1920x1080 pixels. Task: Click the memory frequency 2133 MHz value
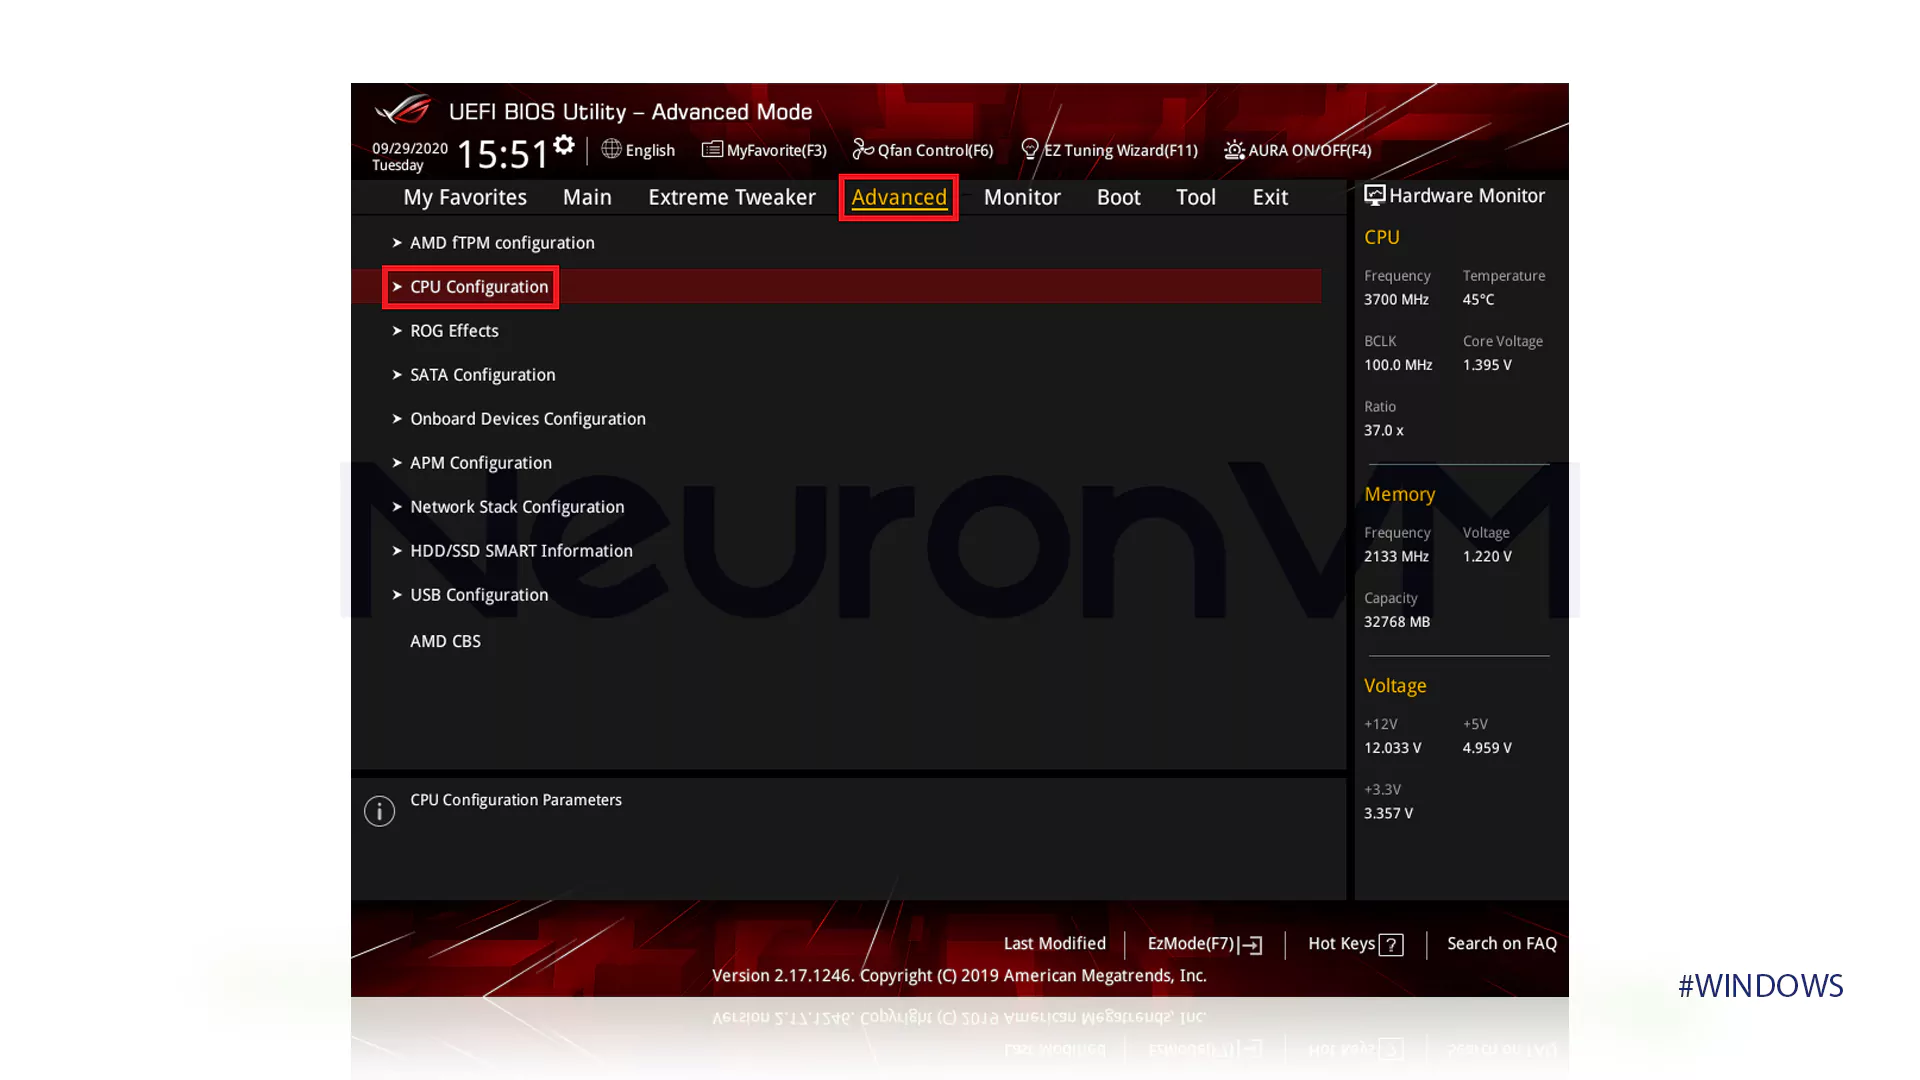pos(1396,557)
